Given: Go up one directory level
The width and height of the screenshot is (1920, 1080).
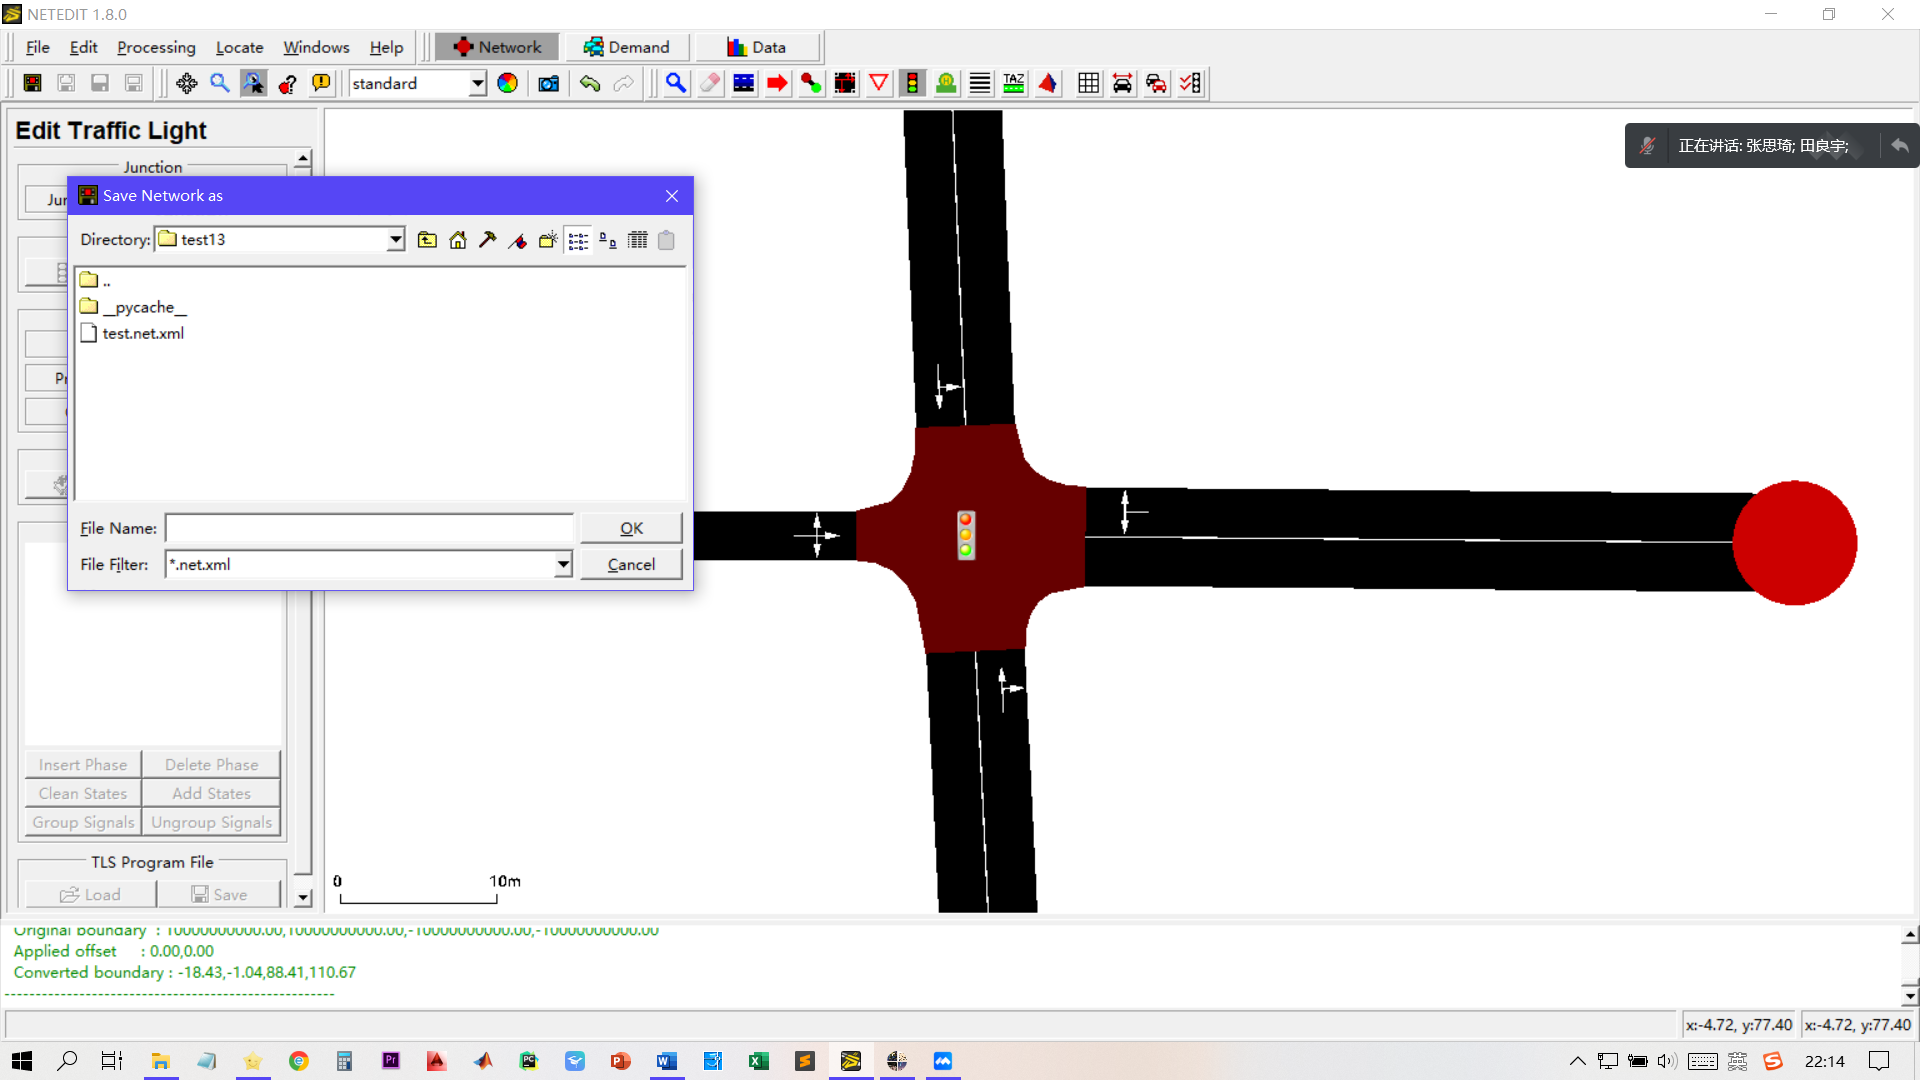Looking at the screenshot, I should (427, 240).
